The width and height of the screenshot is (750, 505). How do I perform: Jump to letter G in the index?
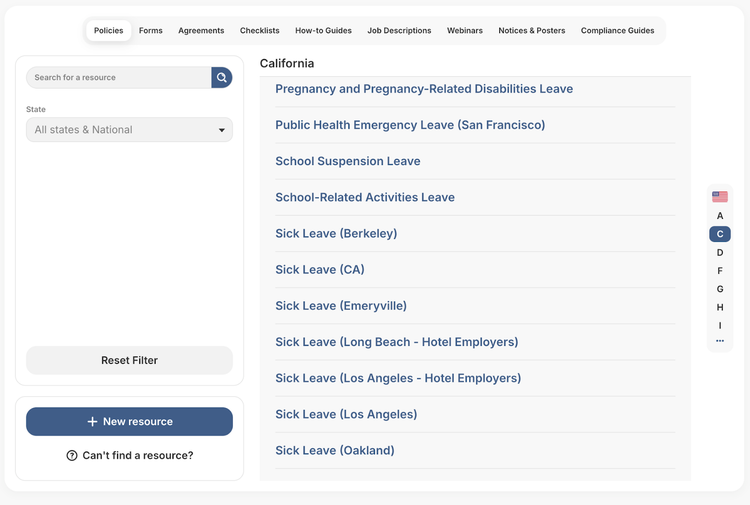[719, 289]
